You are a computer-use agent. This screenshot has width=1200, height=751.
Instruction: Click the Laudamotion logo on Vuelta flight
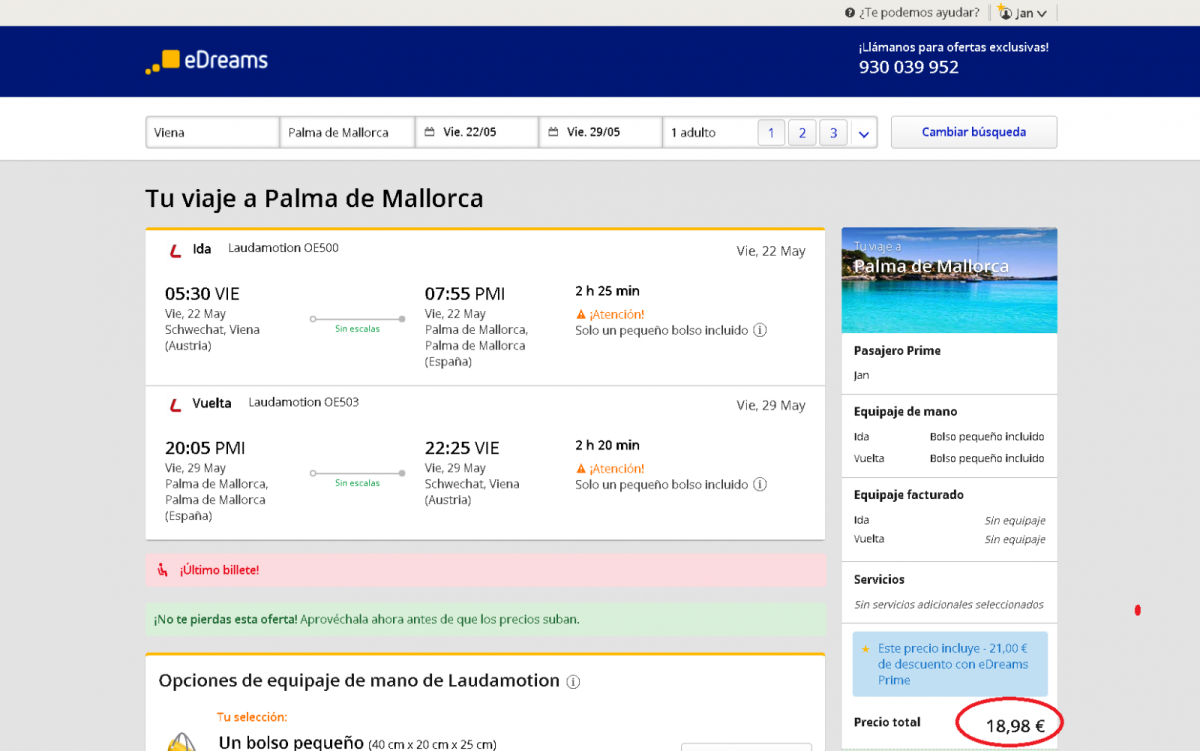click(175, 405)
